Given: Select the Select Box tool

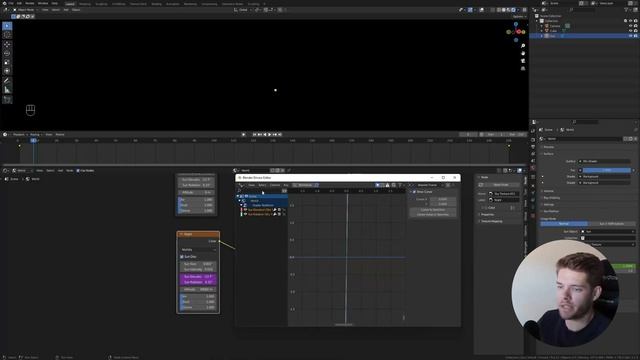Looking at the screenshot, I should click(7, 26).
